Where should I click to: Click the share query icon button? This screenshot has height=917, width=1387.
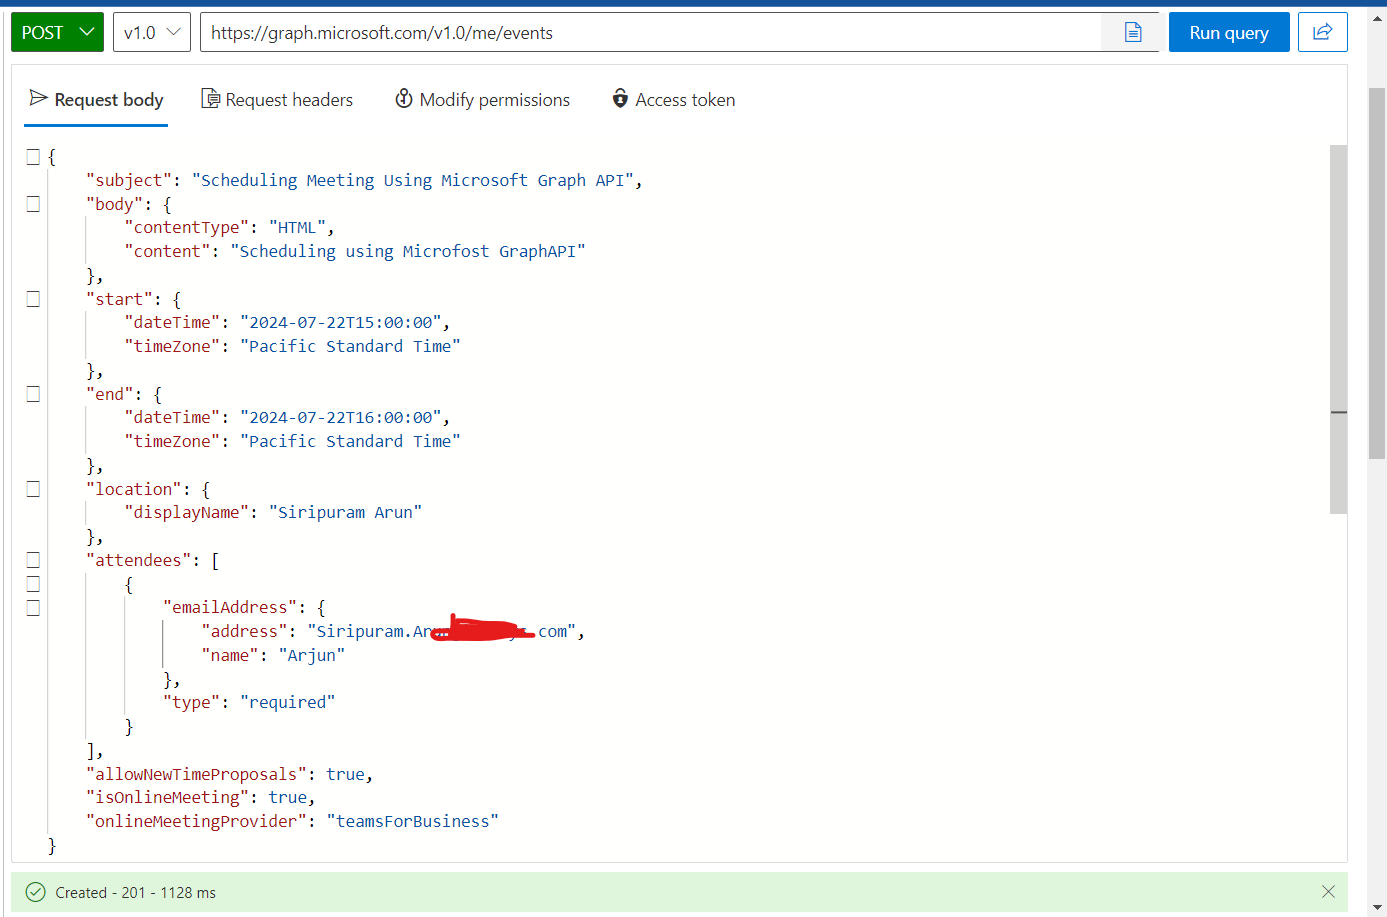[1322, 32]
